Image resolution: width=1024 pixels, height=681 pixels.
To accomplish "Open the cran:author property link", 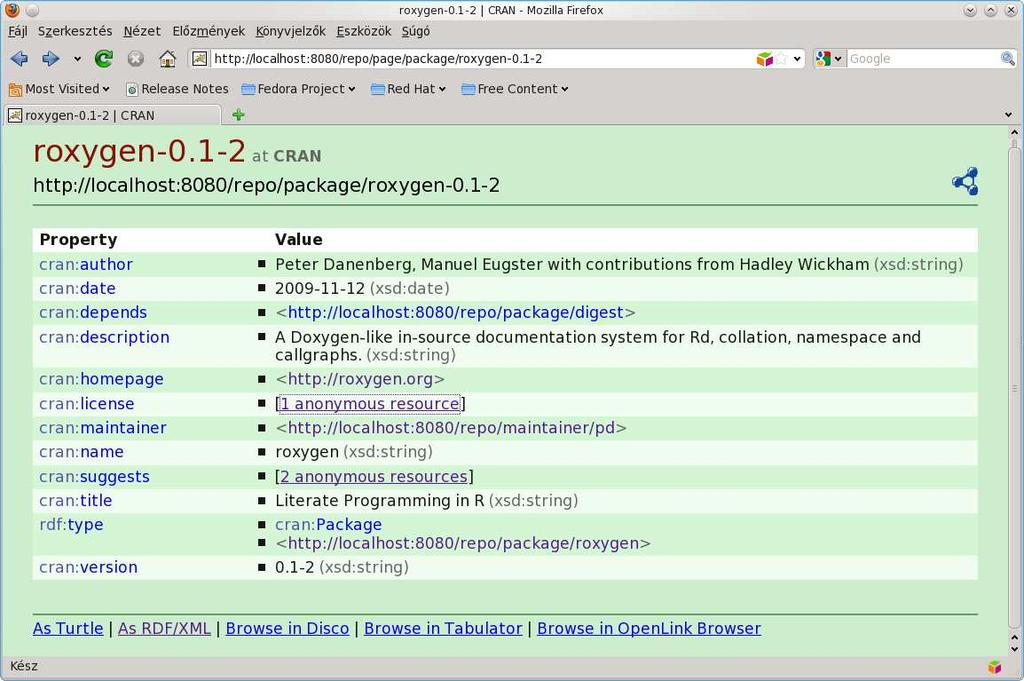I will pos(86,264).
